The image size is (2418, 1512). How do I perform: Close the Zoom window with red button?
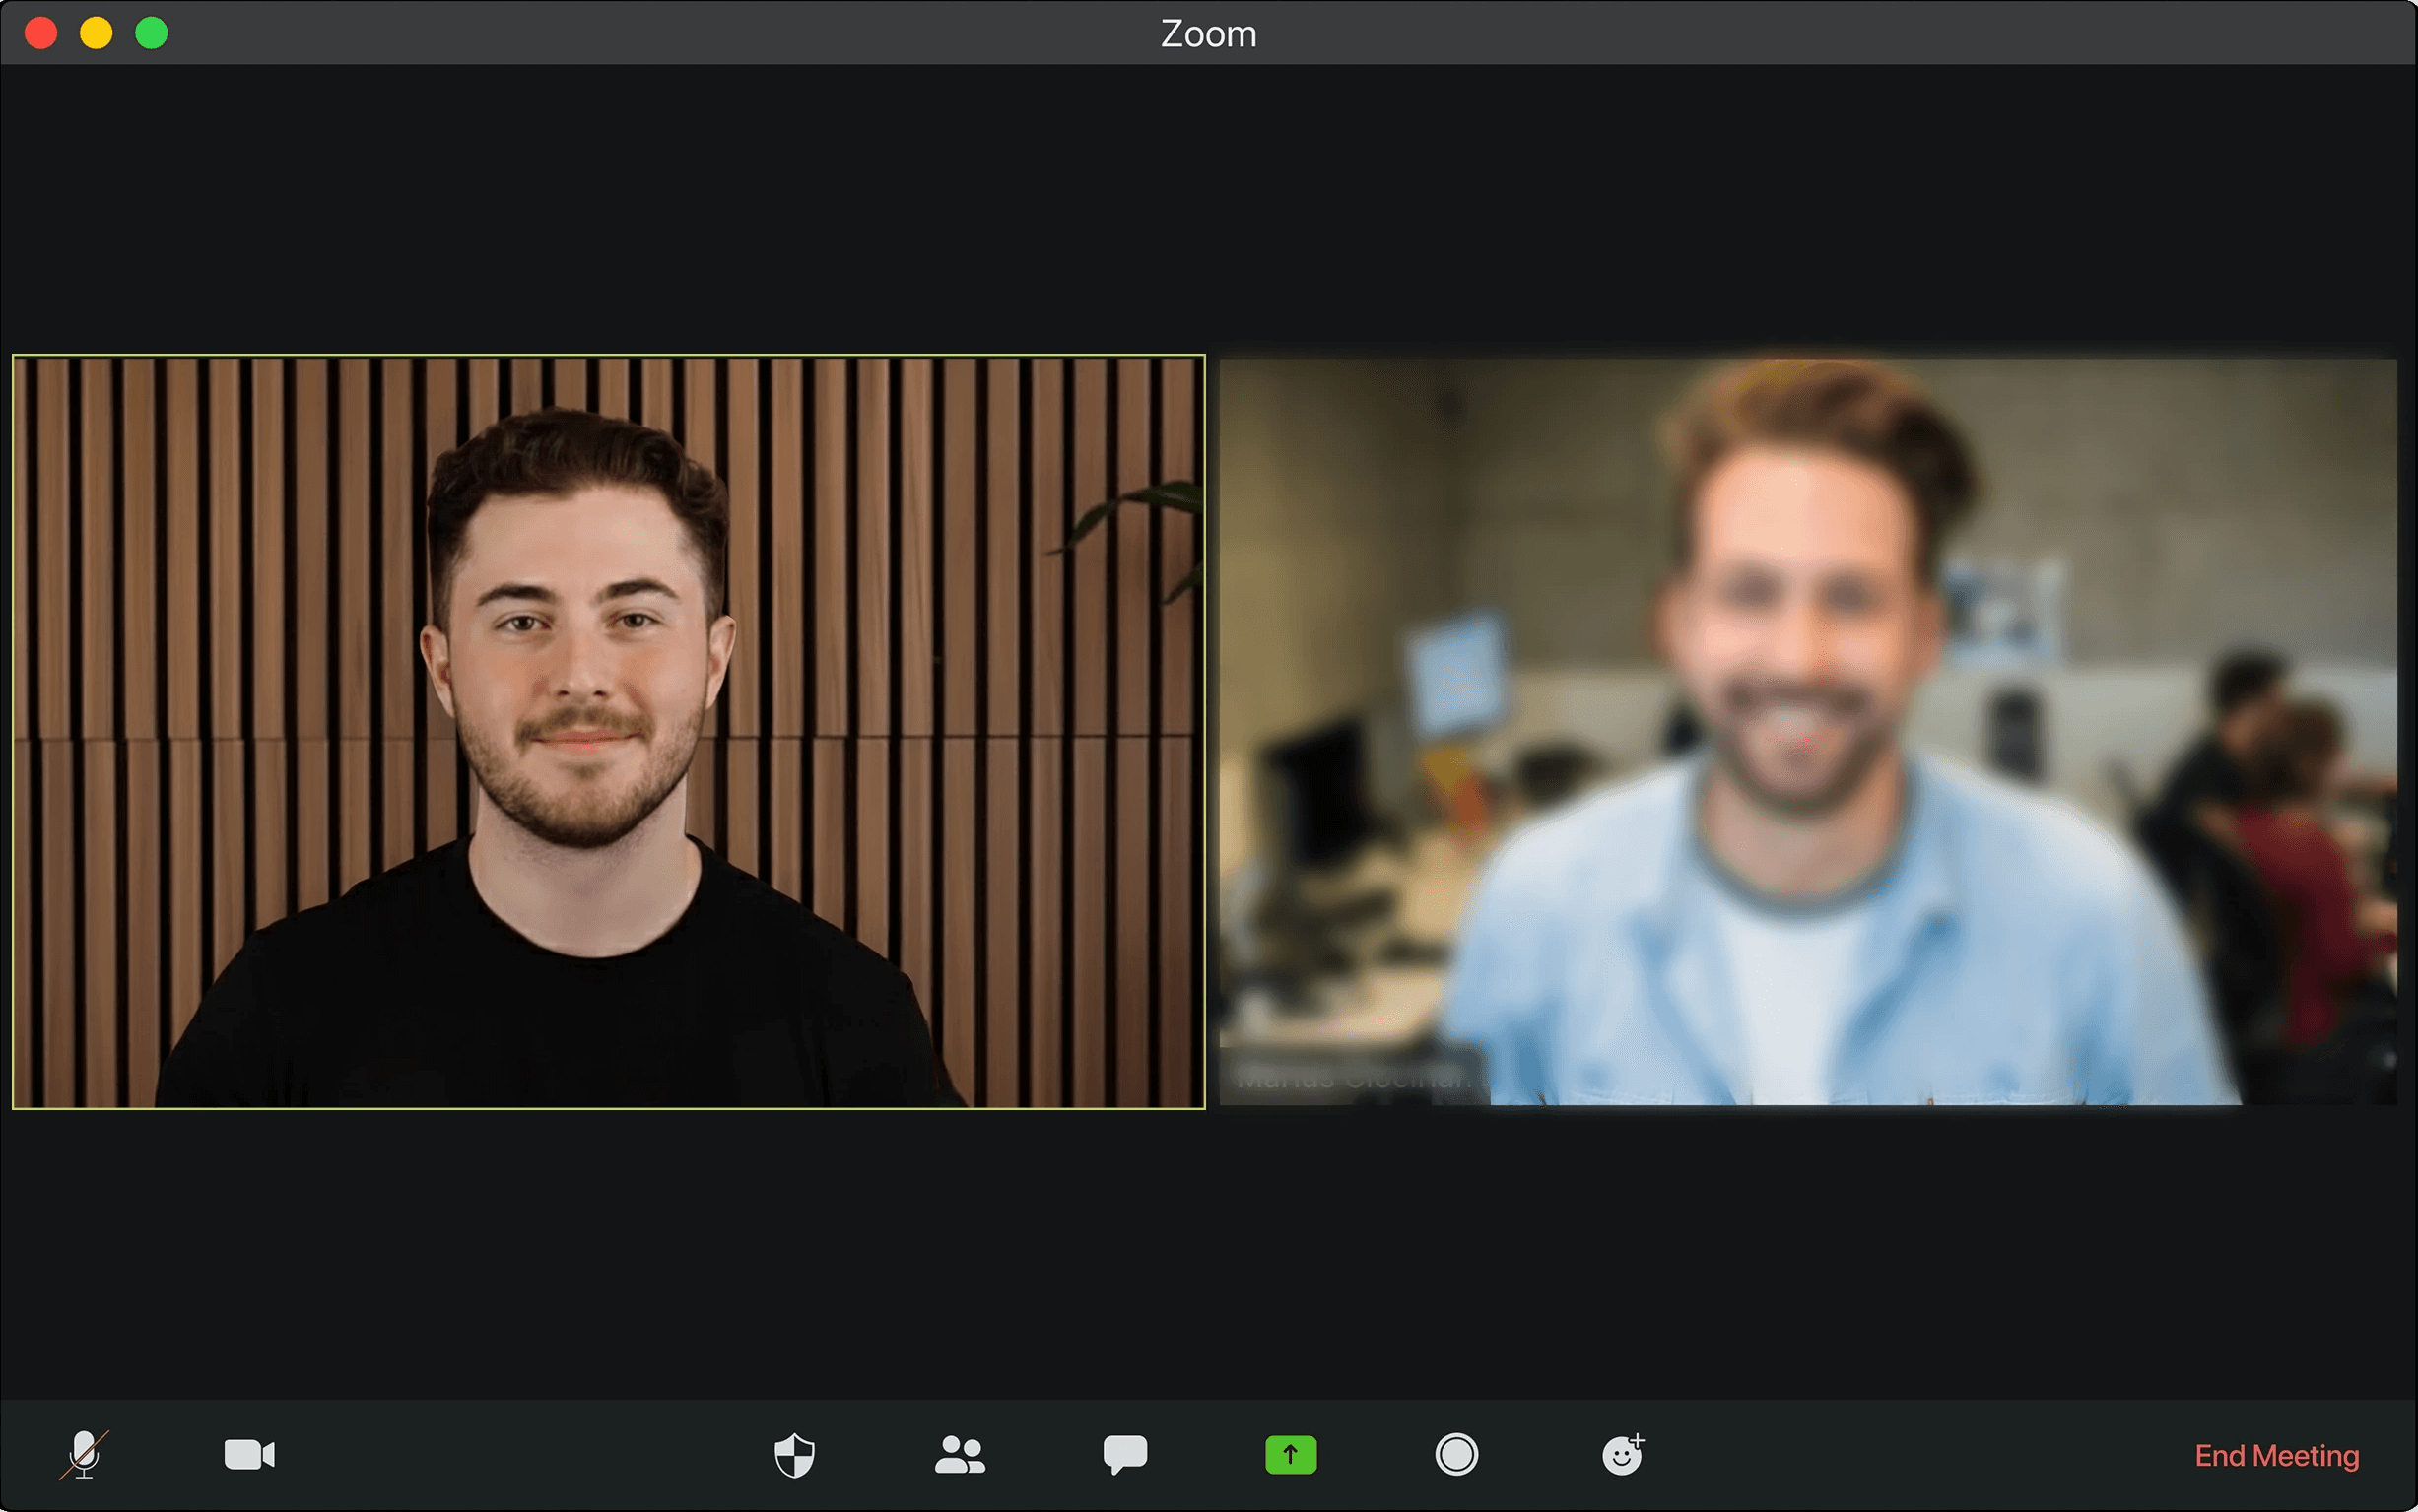(41, 33)
